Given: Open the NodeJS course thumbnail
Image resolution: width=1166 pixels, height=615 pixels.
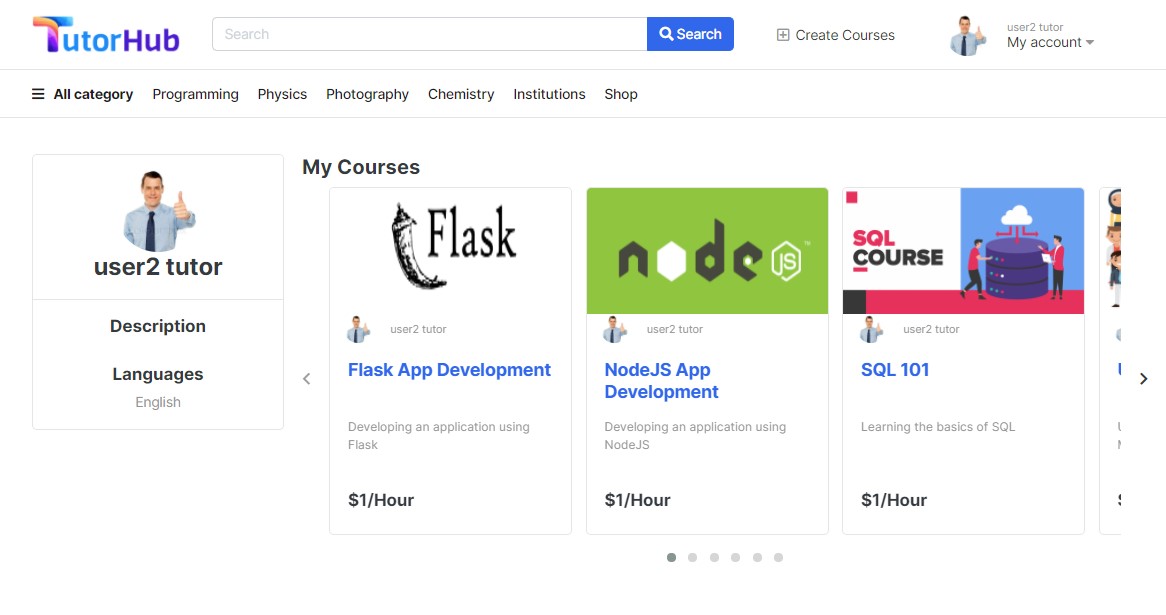Looking at the screenshot, I should point(707,251).
